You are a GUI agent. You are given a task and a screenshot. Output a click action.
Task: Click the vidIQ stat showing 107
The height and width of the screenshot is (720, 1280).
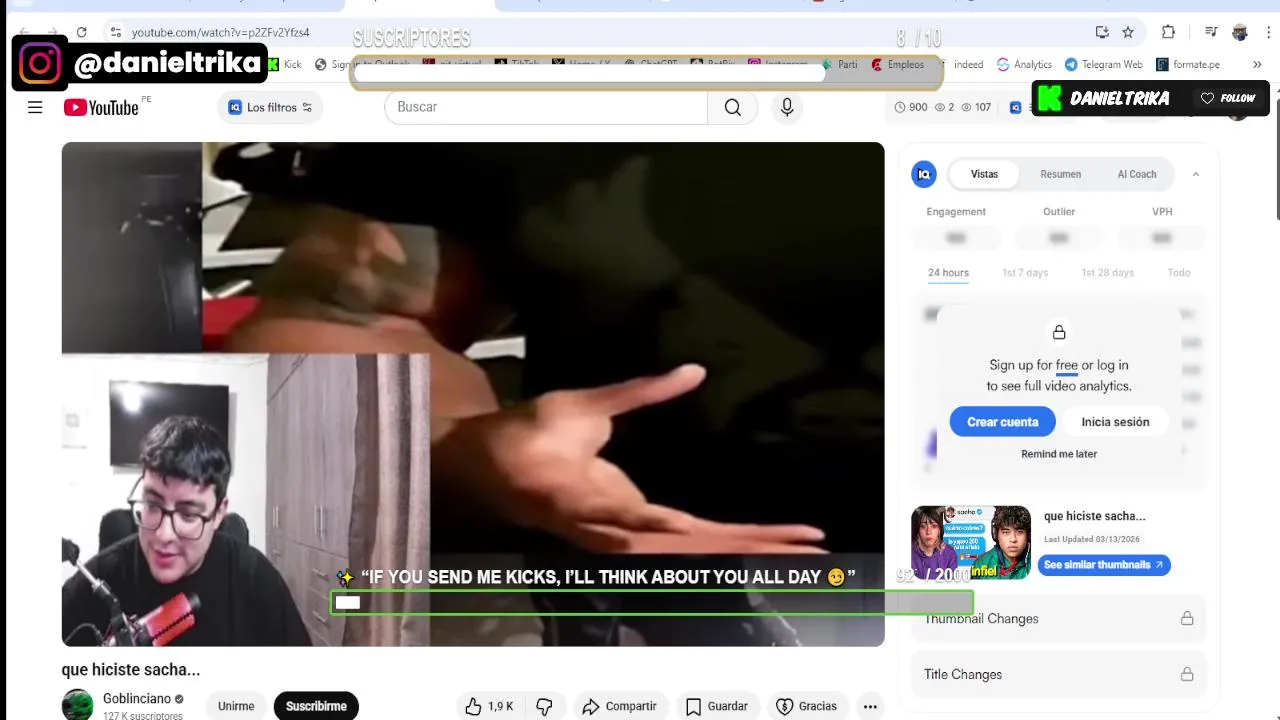coord(976,107)
